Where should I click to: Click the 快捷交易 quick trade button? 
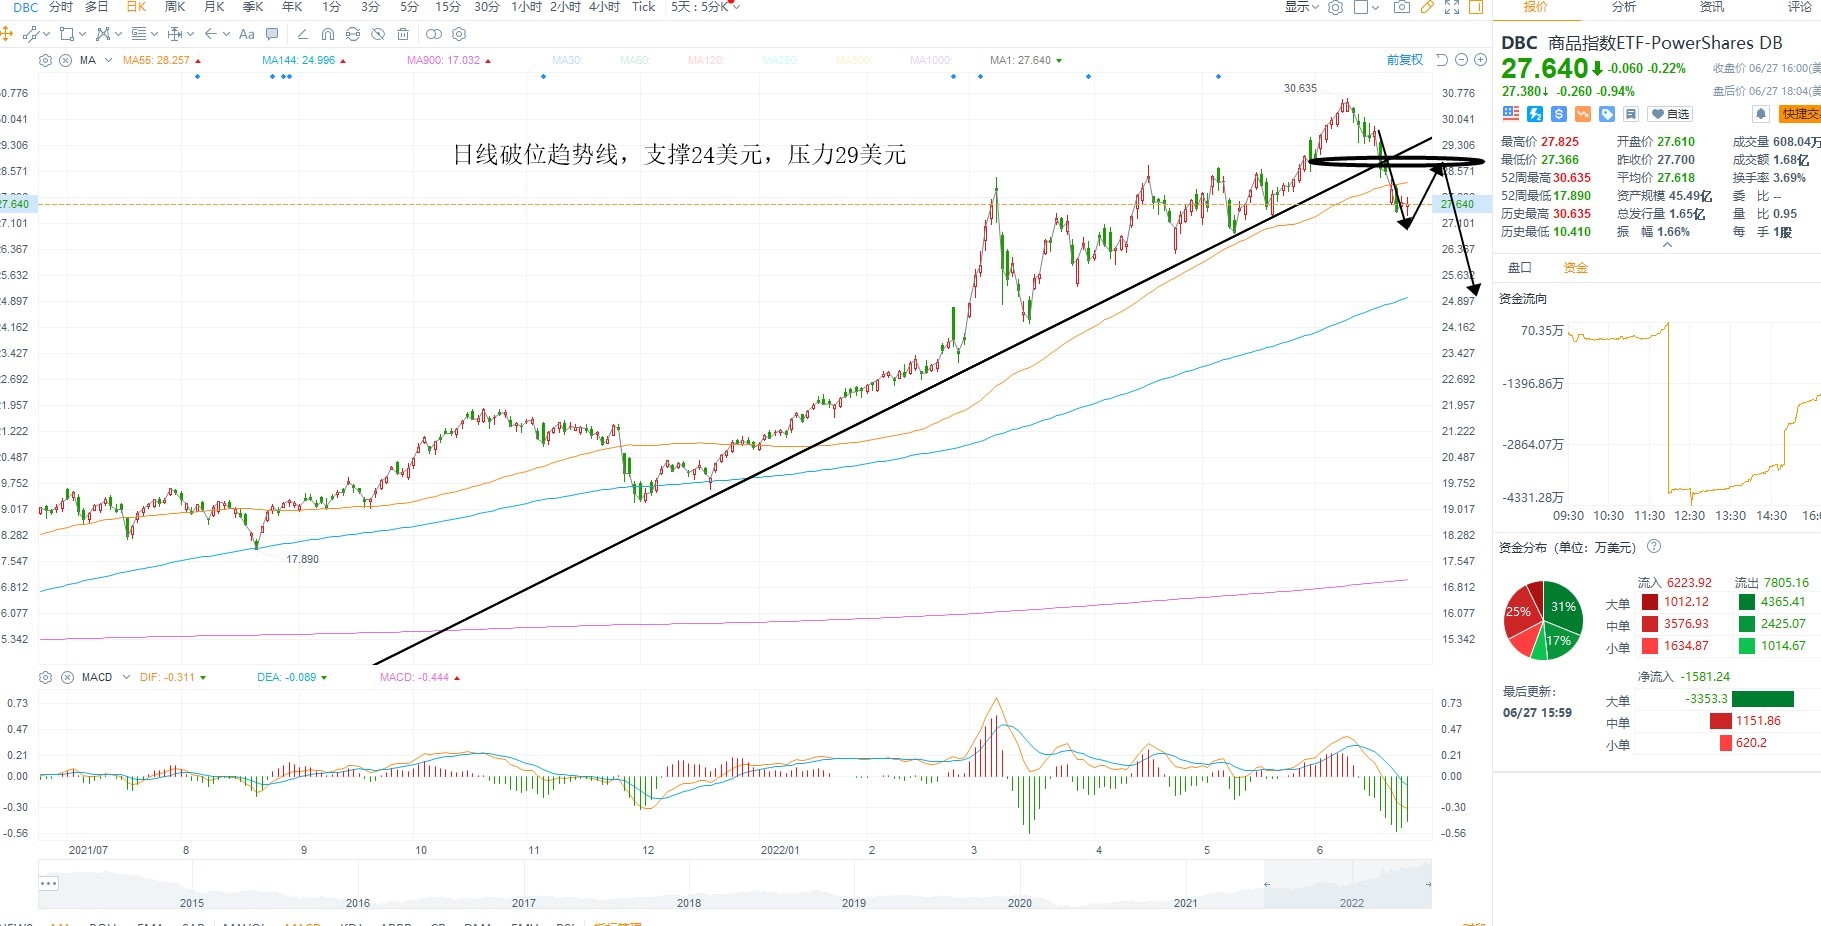[1800, 114]
